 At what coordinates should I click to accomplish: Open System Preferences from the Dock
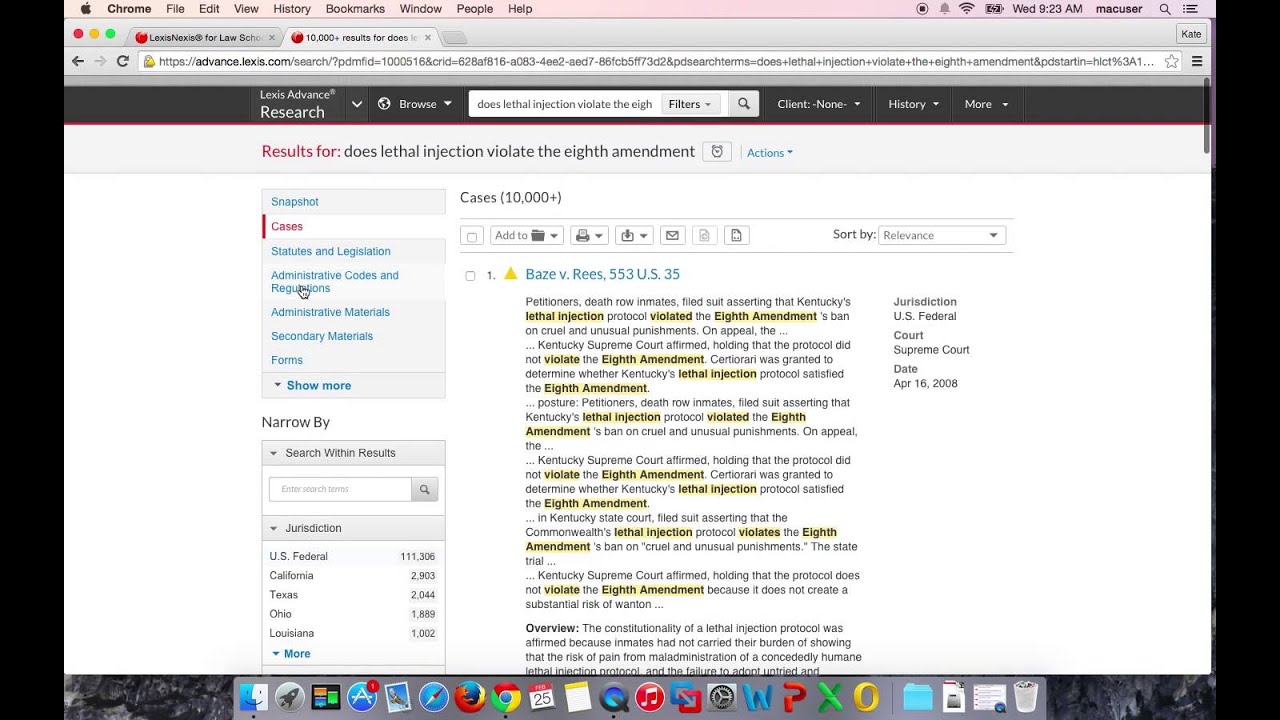coord(722,697)
